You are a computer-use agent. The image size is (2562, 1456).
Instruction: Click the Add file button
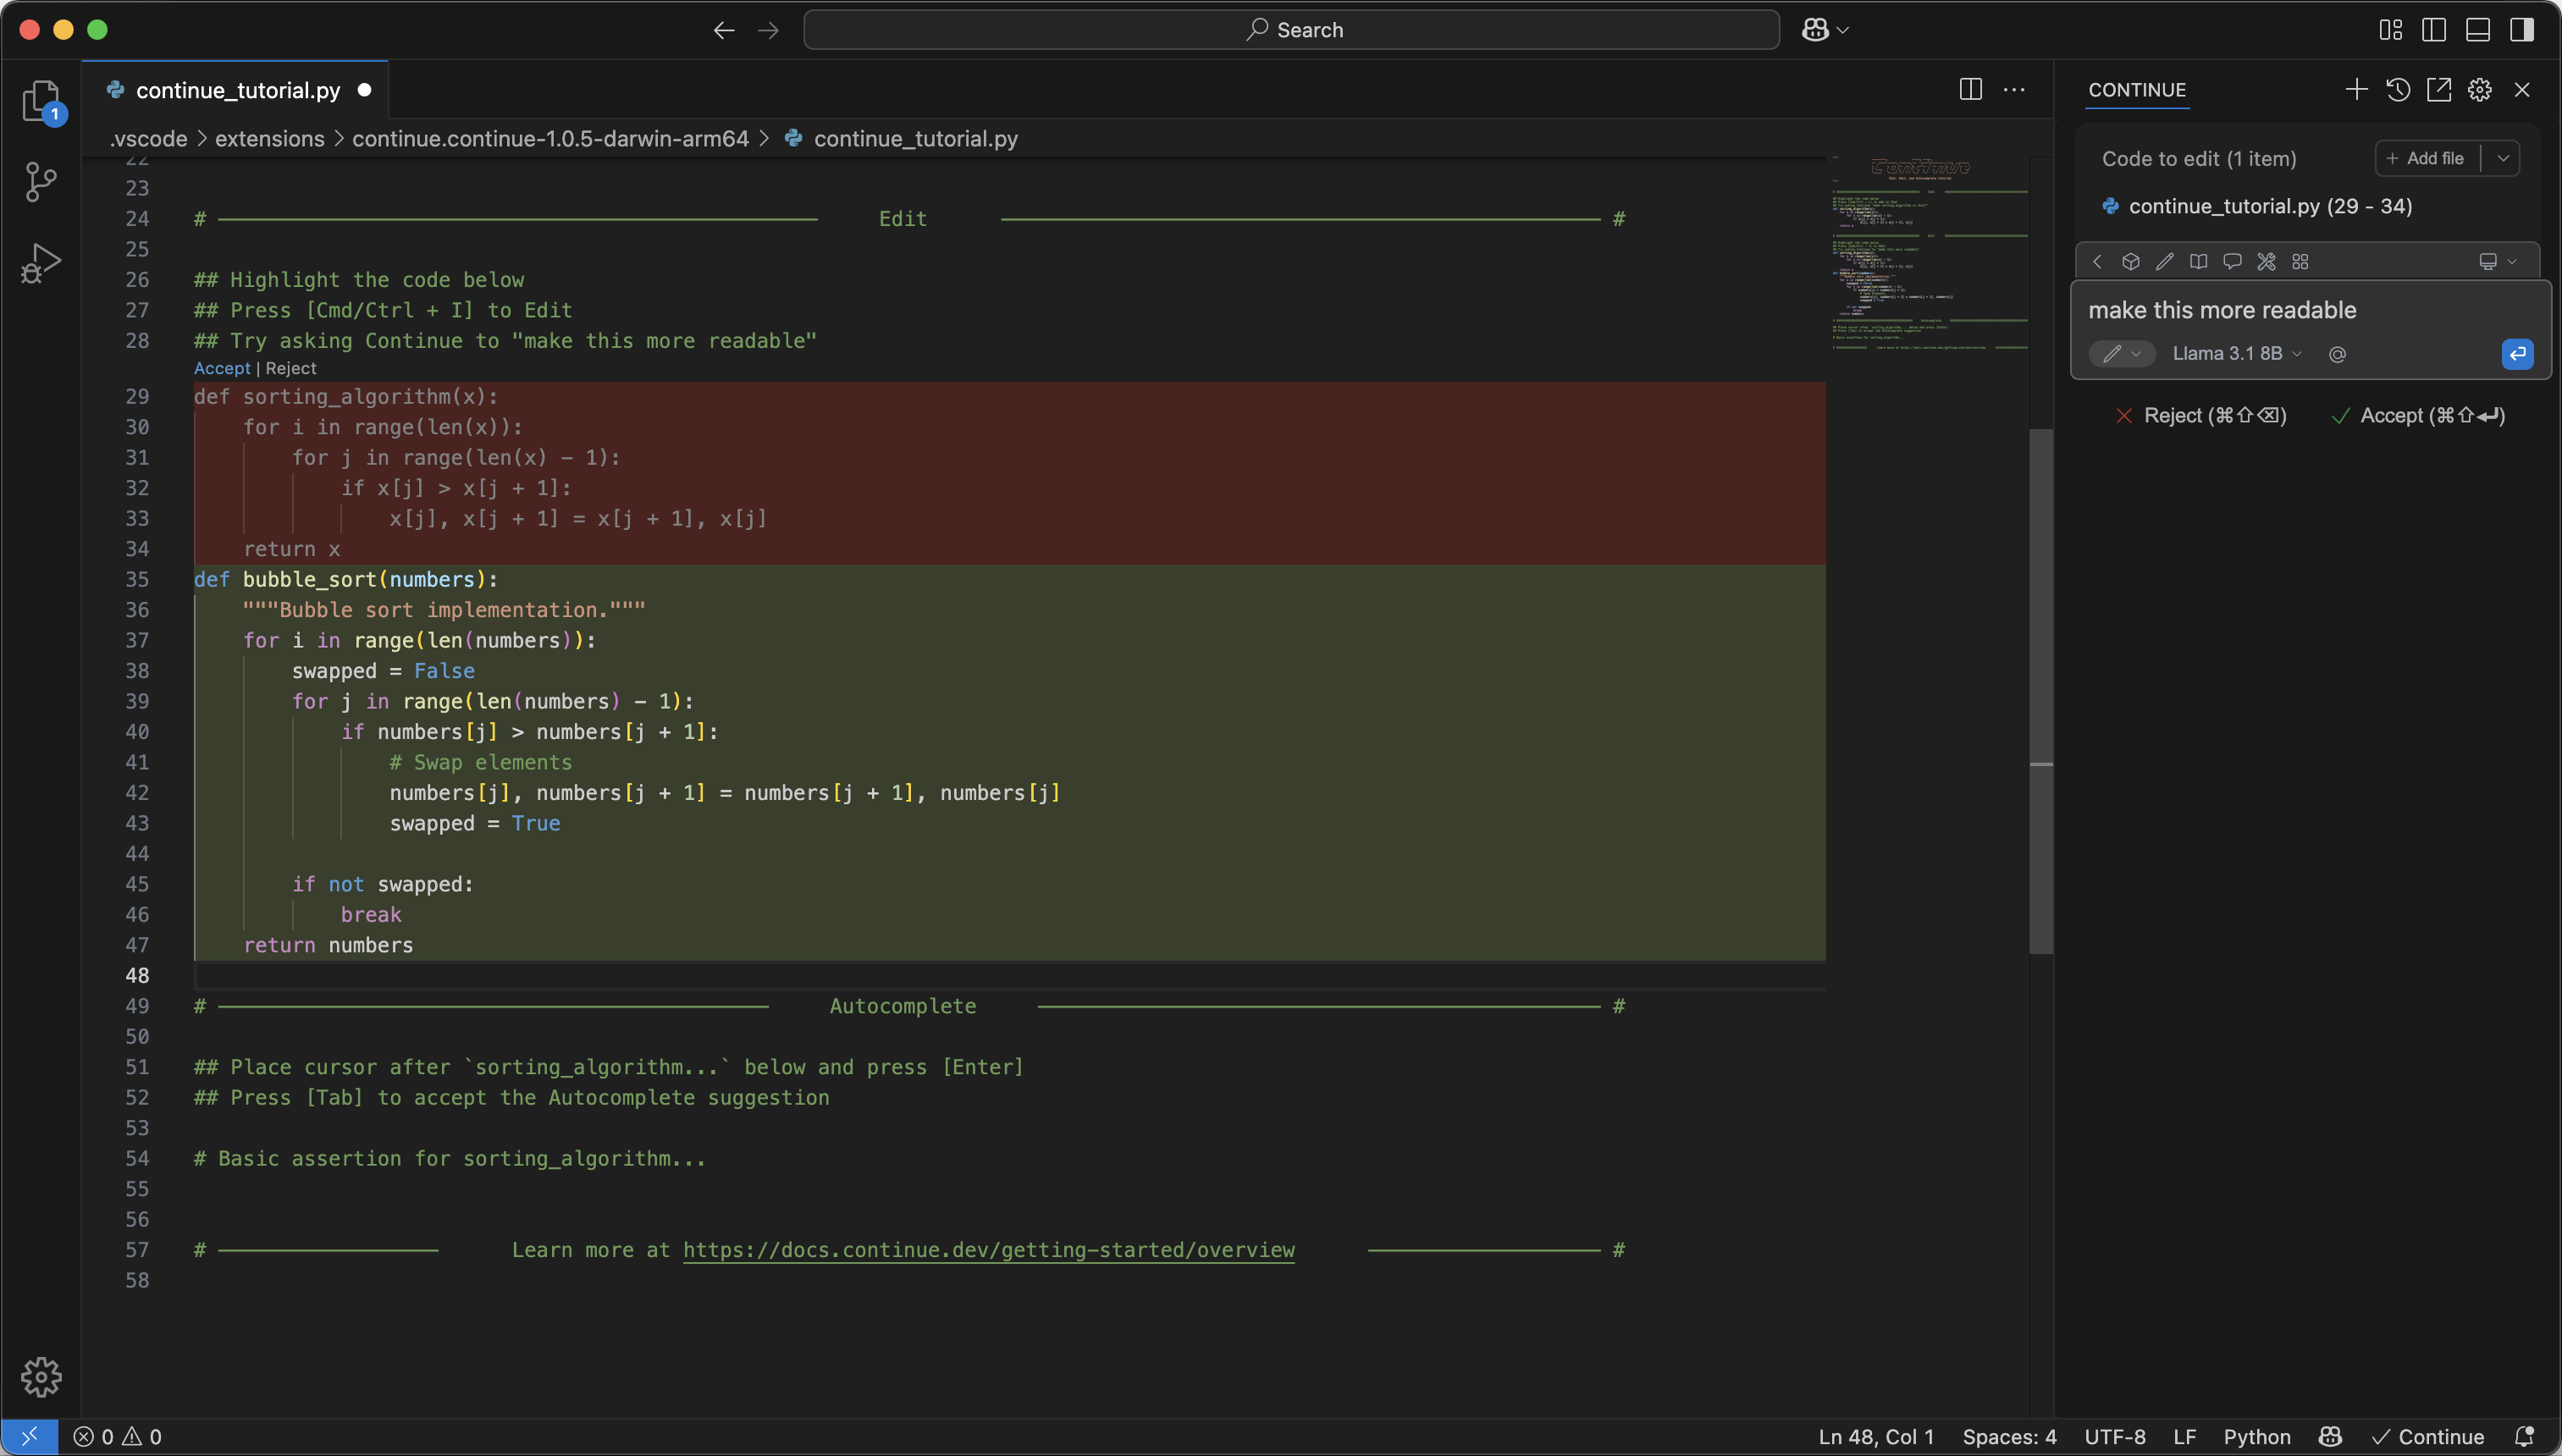click(x=2427, y=158)
